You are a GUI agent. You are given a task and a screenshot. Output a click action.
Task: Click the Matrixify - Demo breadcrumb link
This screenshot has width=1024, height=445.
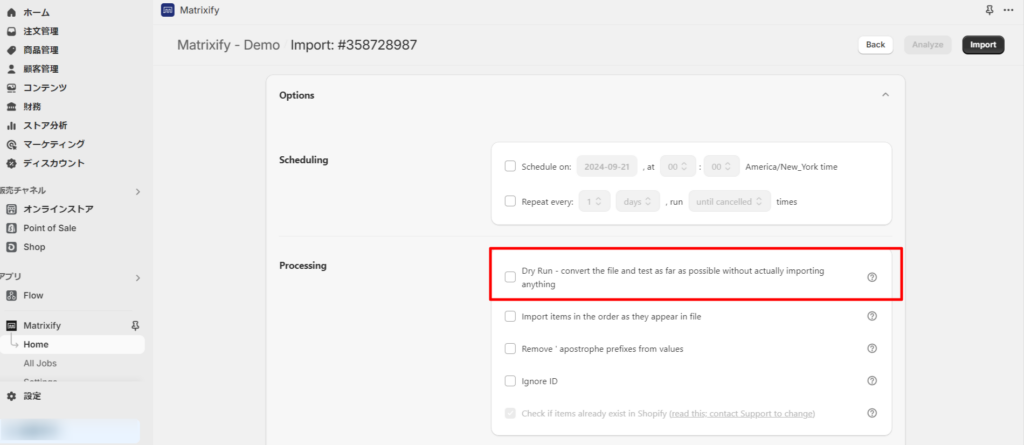tap(229, 45)
